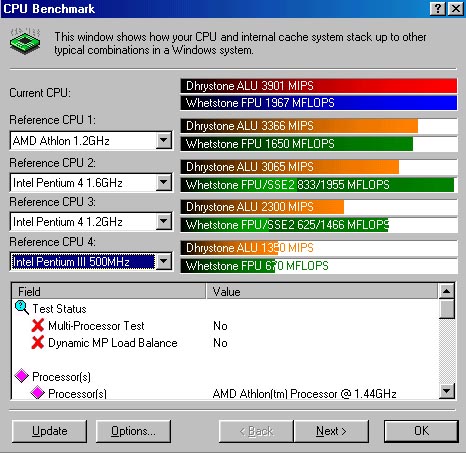Image resolution: width=466 pixels, height=453 pixels.
Task: Click AMD Athlon 1.2GHz combo box
Action: tap(91, 140)
